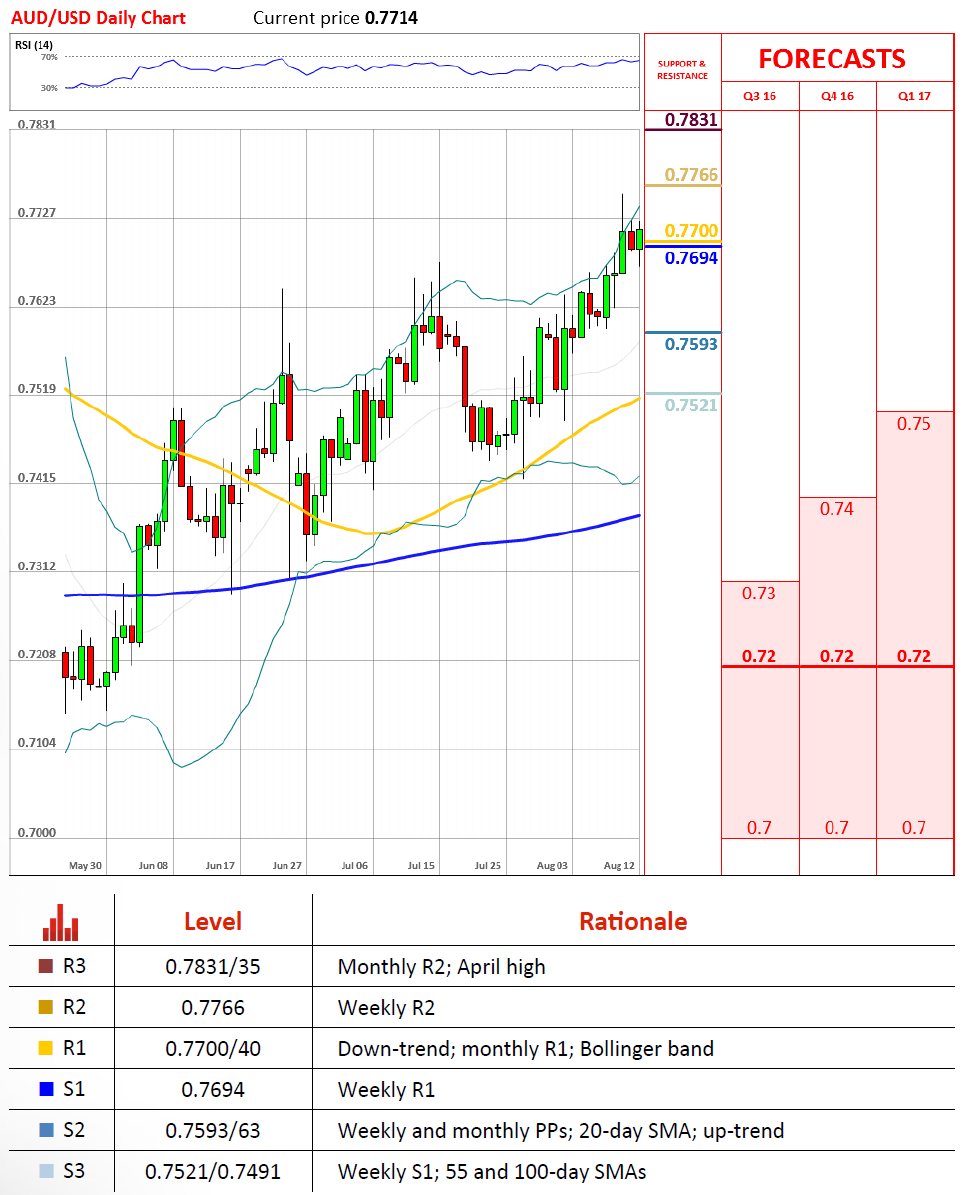Select the Q3 16 forecast column header
966x1195 pixels.
pos(759,97)
